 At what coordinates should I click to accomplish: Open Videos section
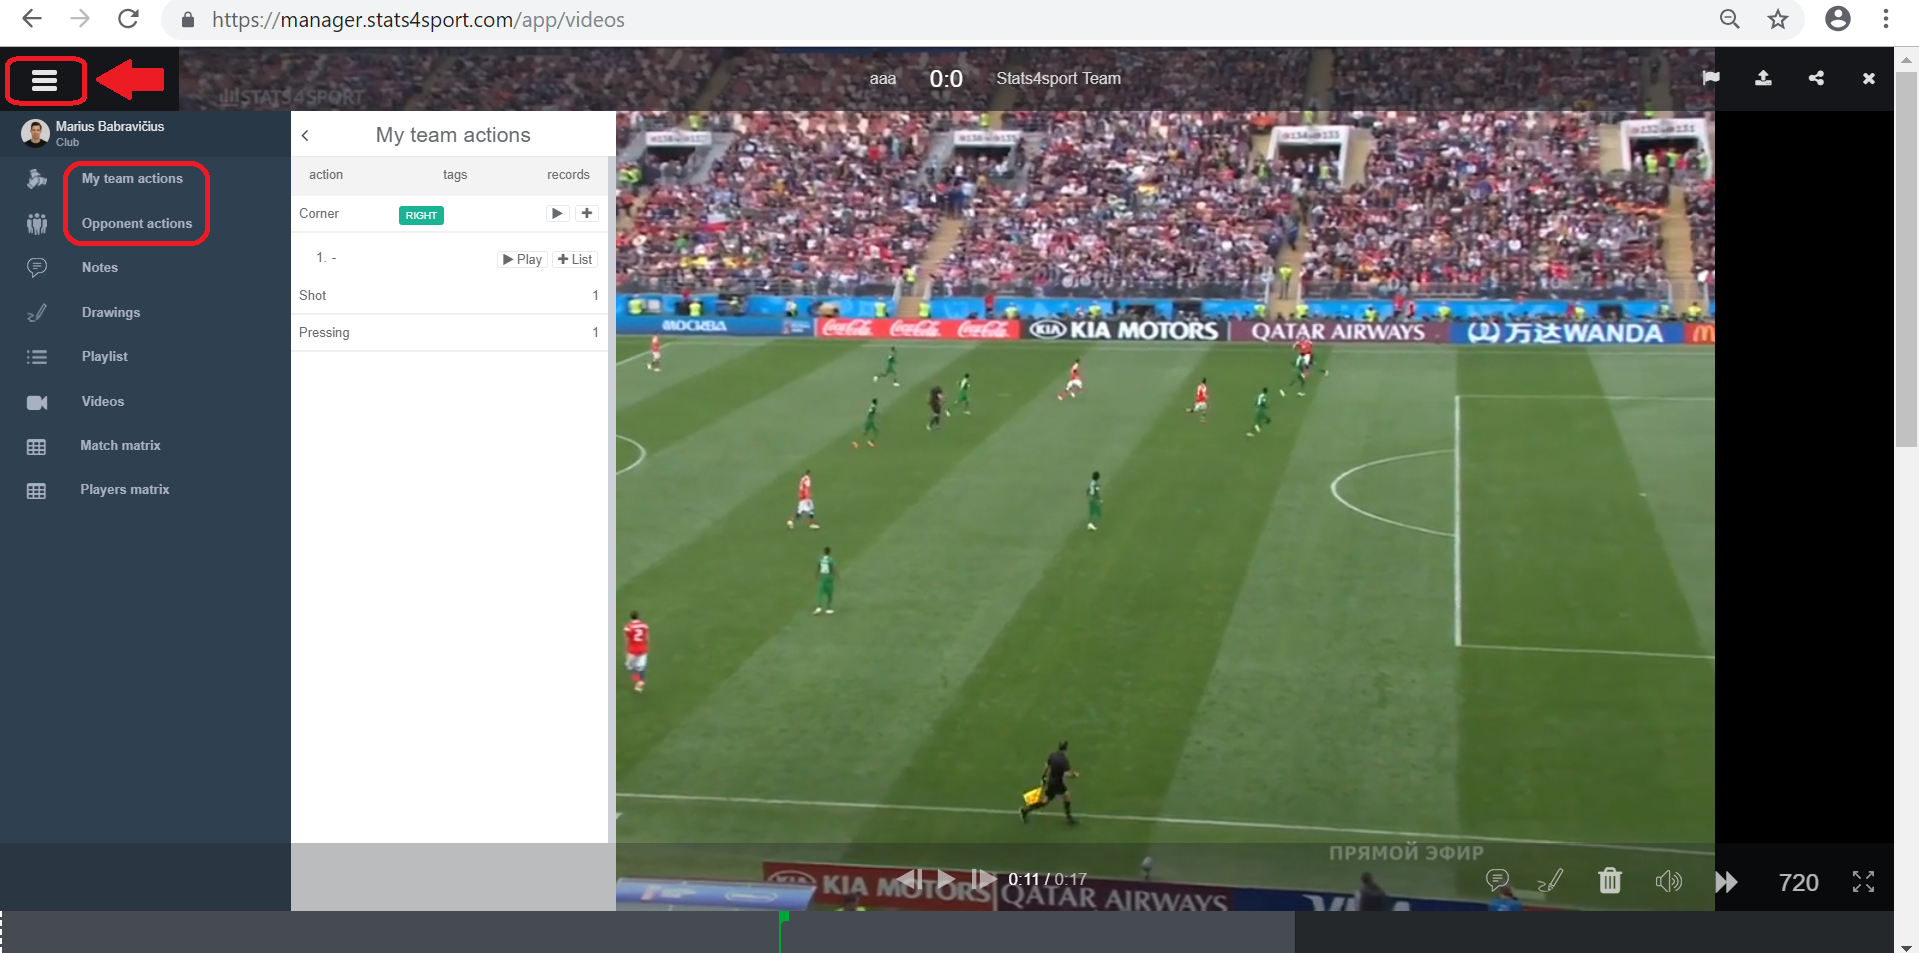point(103,402)
